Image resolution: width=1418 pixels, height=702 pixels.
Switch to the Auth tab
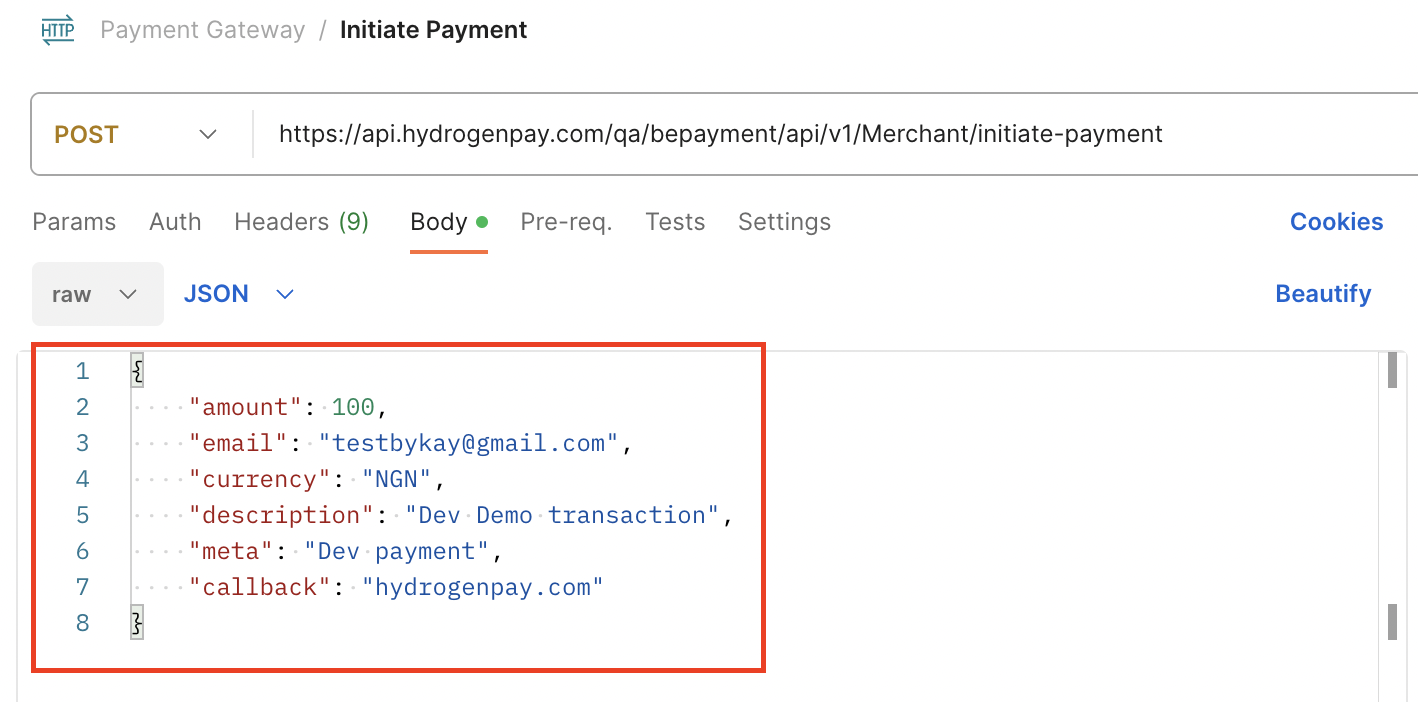[x=175, y=222]
